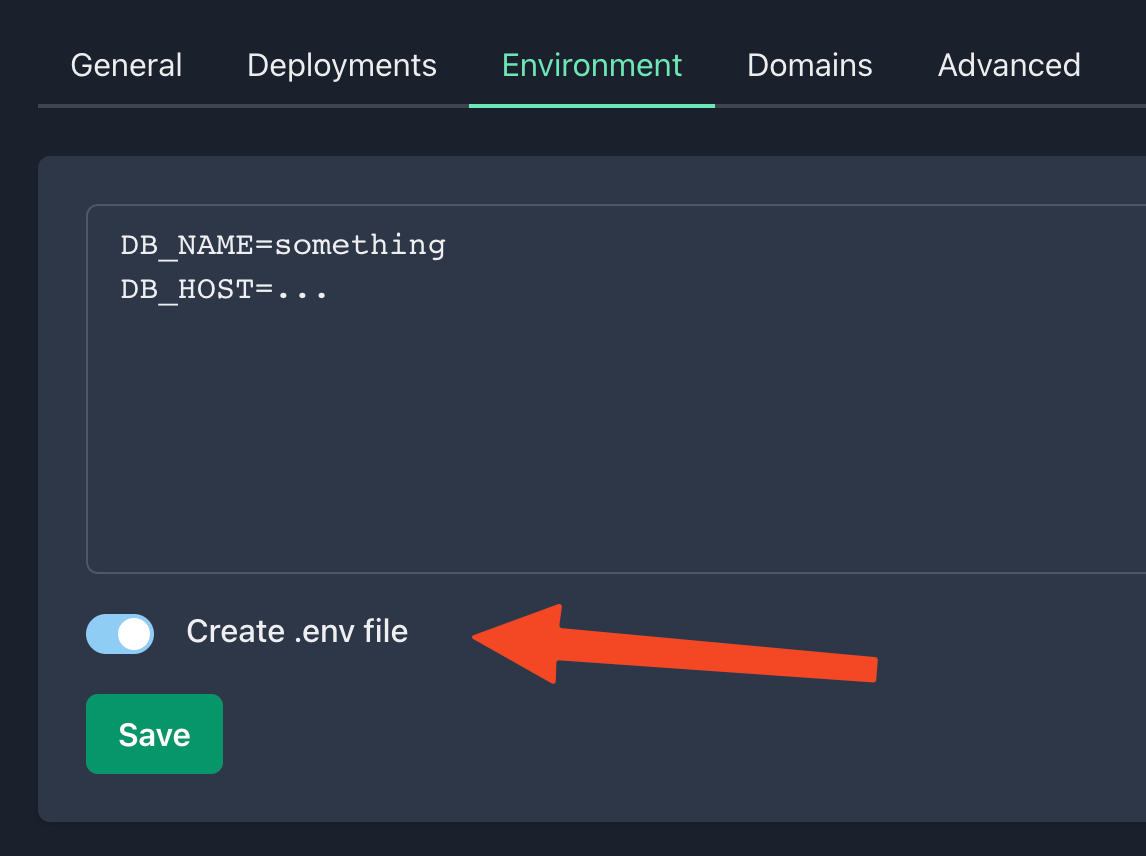1146x856 pixels.
Task: Save the environment variables
Action: (x=154, y=734)
